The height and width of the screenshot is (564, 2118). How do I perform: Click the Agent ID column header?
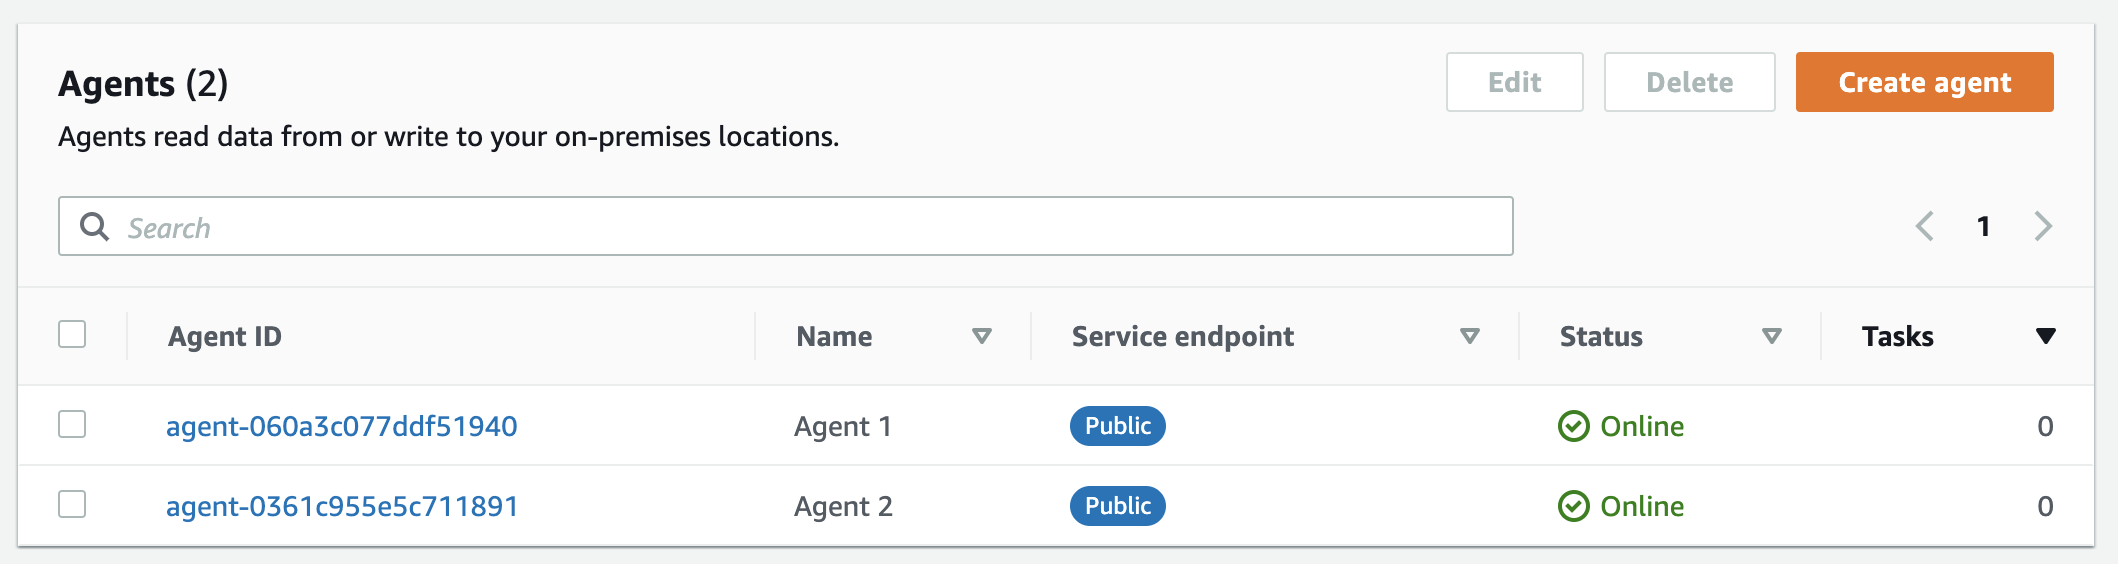225,336
